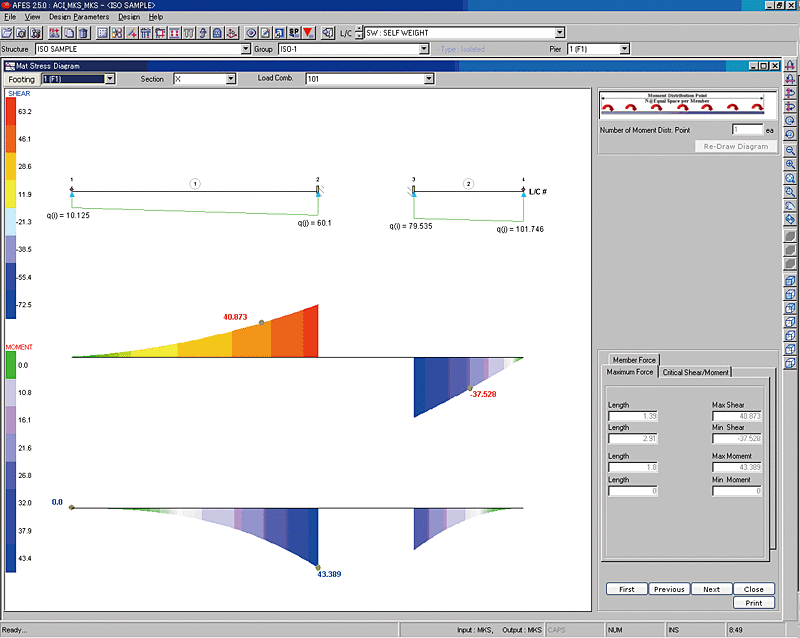Click the zoom in magnifier icon
This screenshot has height=638, width=800.
pyautogui.click(x=790, y=164)
